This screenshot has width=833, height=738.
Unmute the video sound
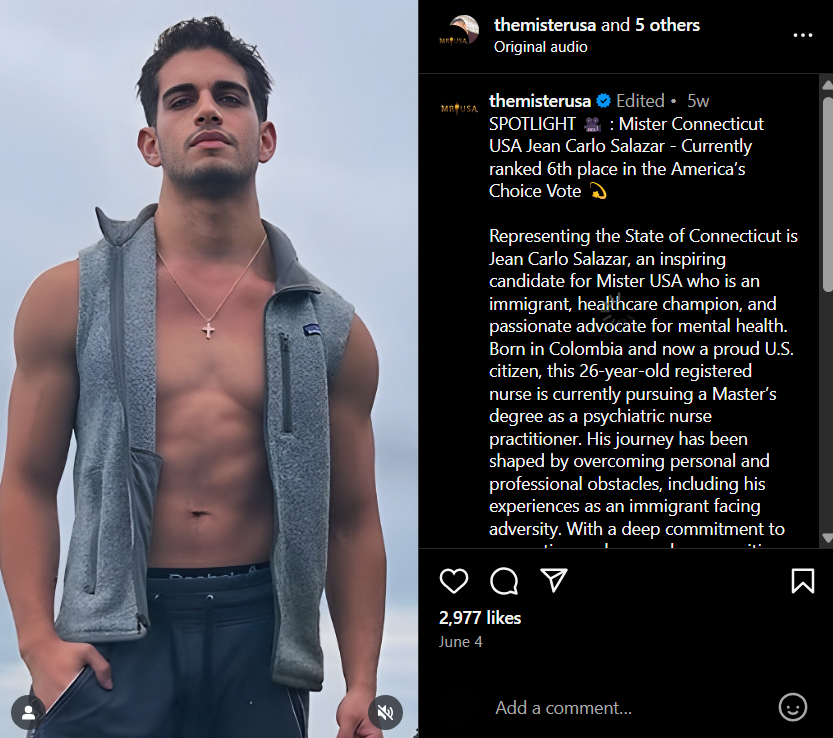click(x=386, y=712)
